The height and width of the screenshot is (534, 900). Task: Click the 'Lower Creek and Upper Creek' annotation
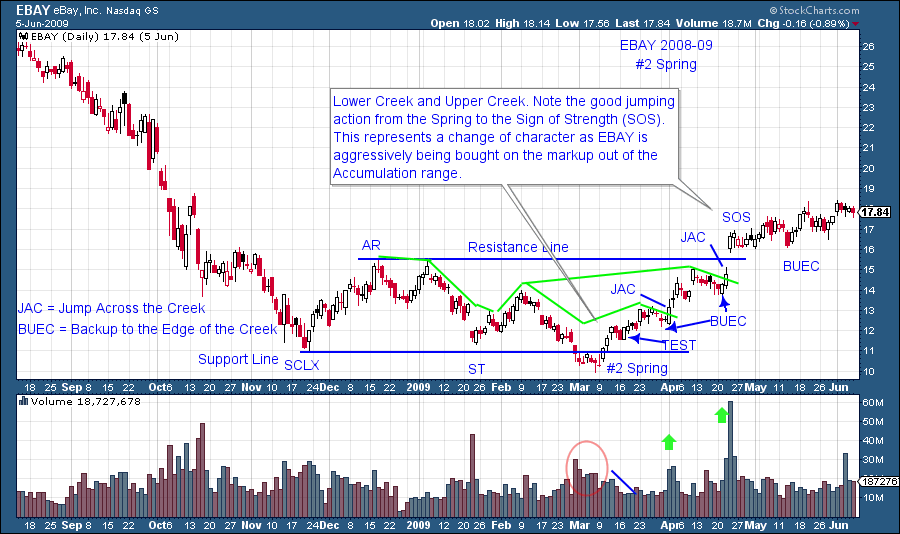tap(504, 137)
